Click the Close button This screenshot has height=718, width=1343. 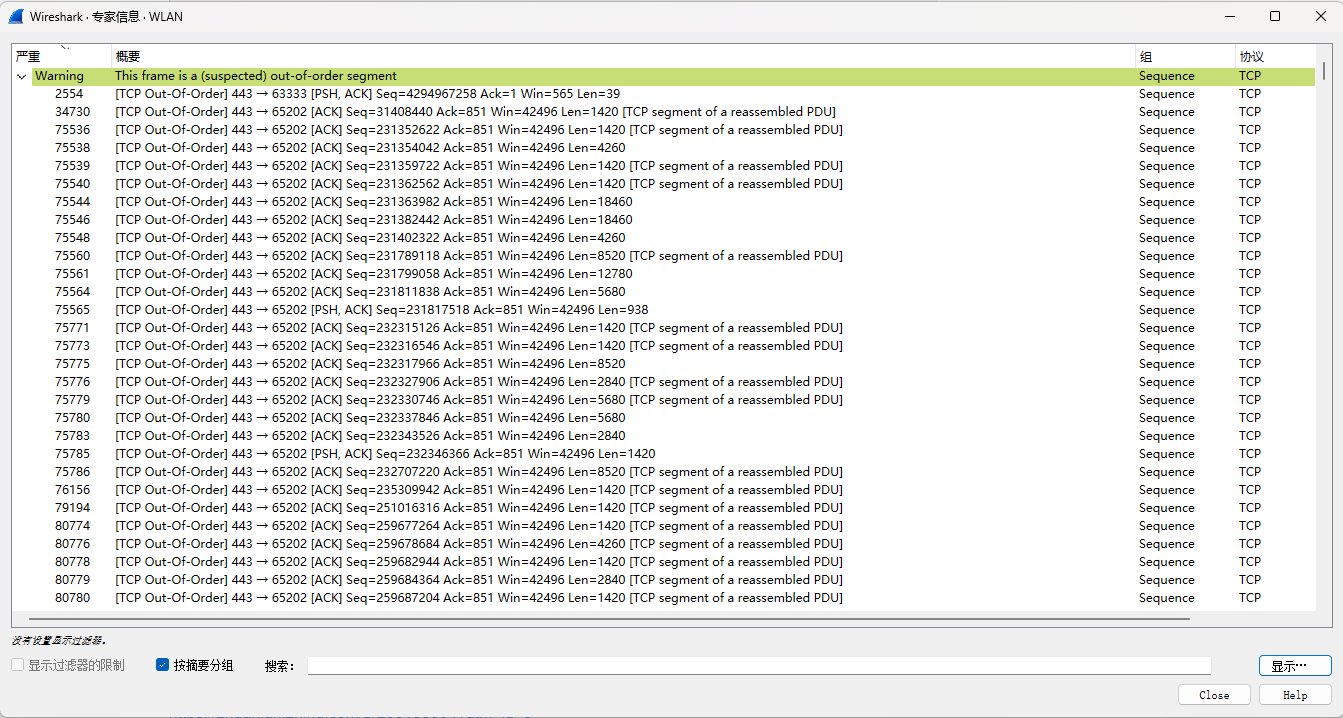(1214, 695)
